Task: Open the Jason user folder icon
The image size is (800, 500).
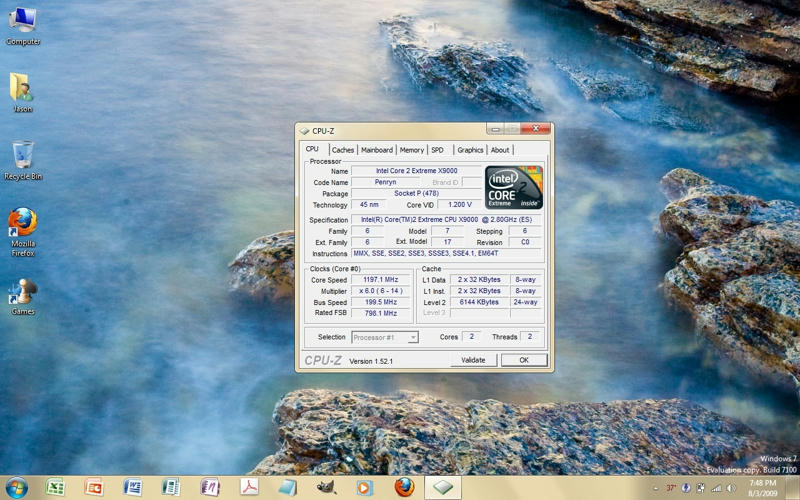Action: [22, 92]
